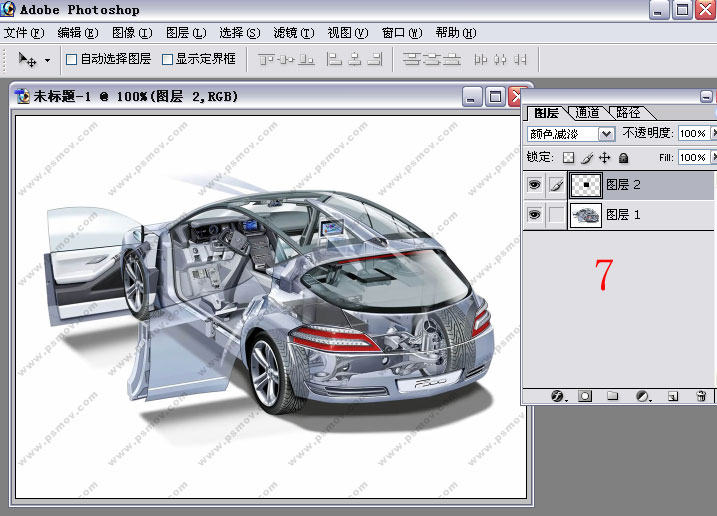The height and width of the screenshot is (516, 717).
Task: Hide 图层 1 using eye icon
Action: (534, 215)
